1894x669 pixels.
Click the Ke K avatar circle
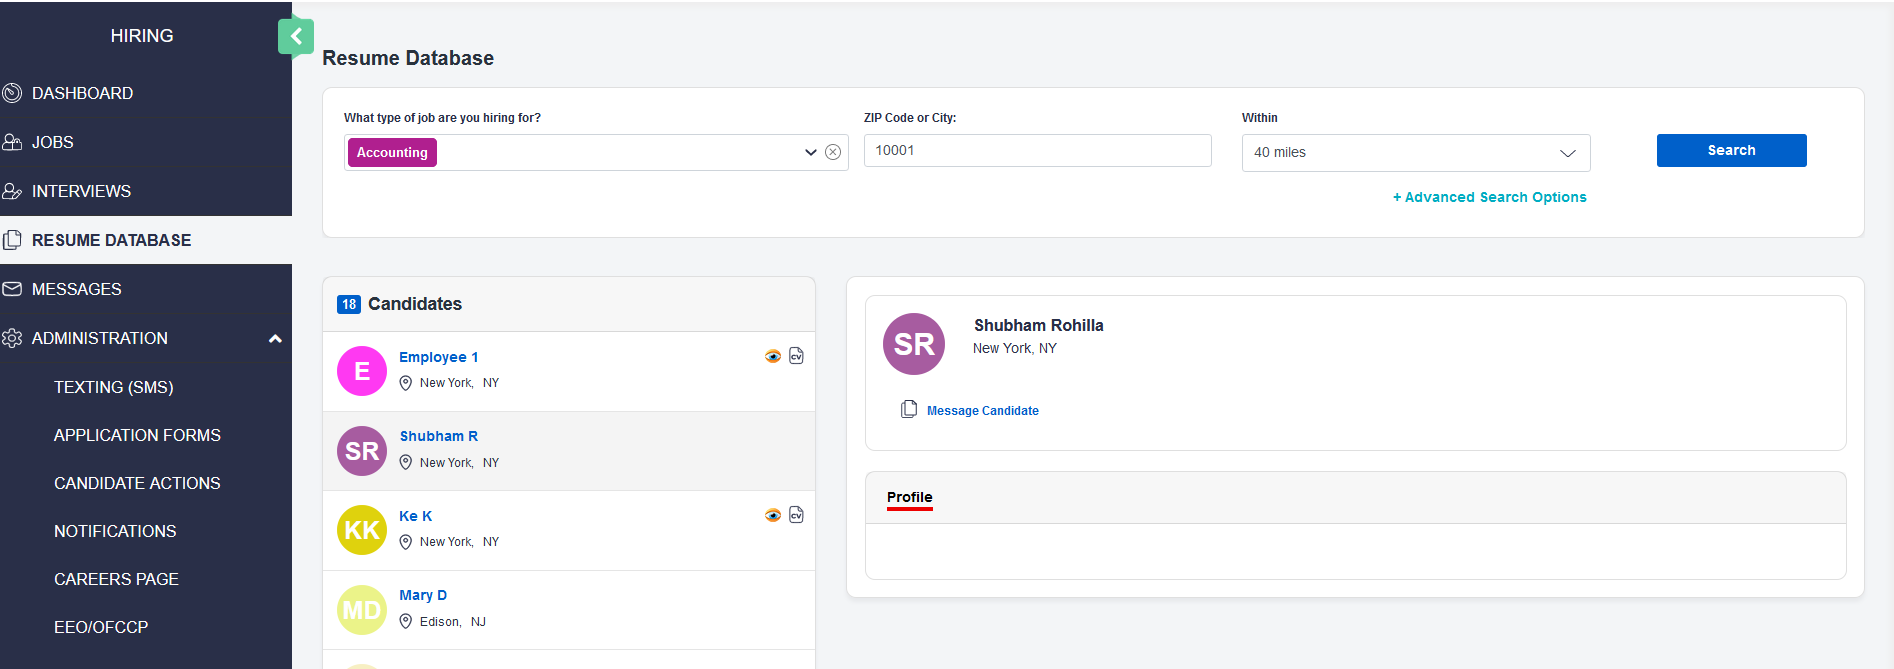[362, 530]
